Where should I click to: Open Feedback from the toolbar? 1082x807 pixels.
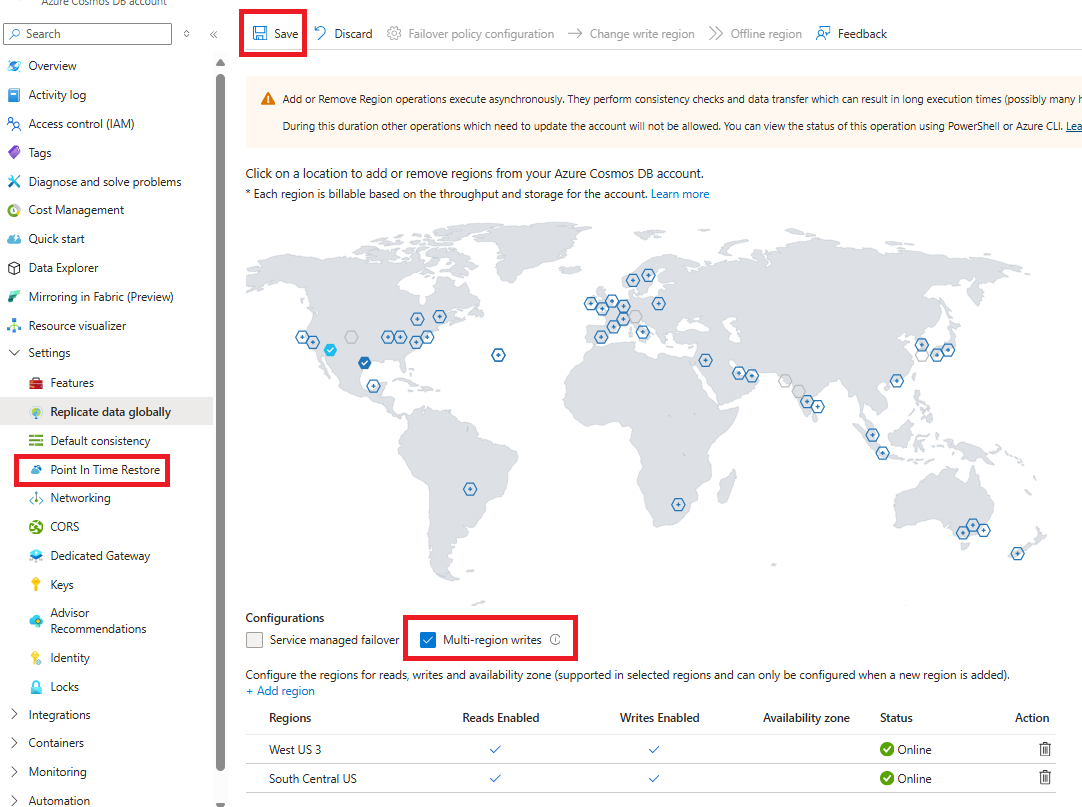click(851, 34)
